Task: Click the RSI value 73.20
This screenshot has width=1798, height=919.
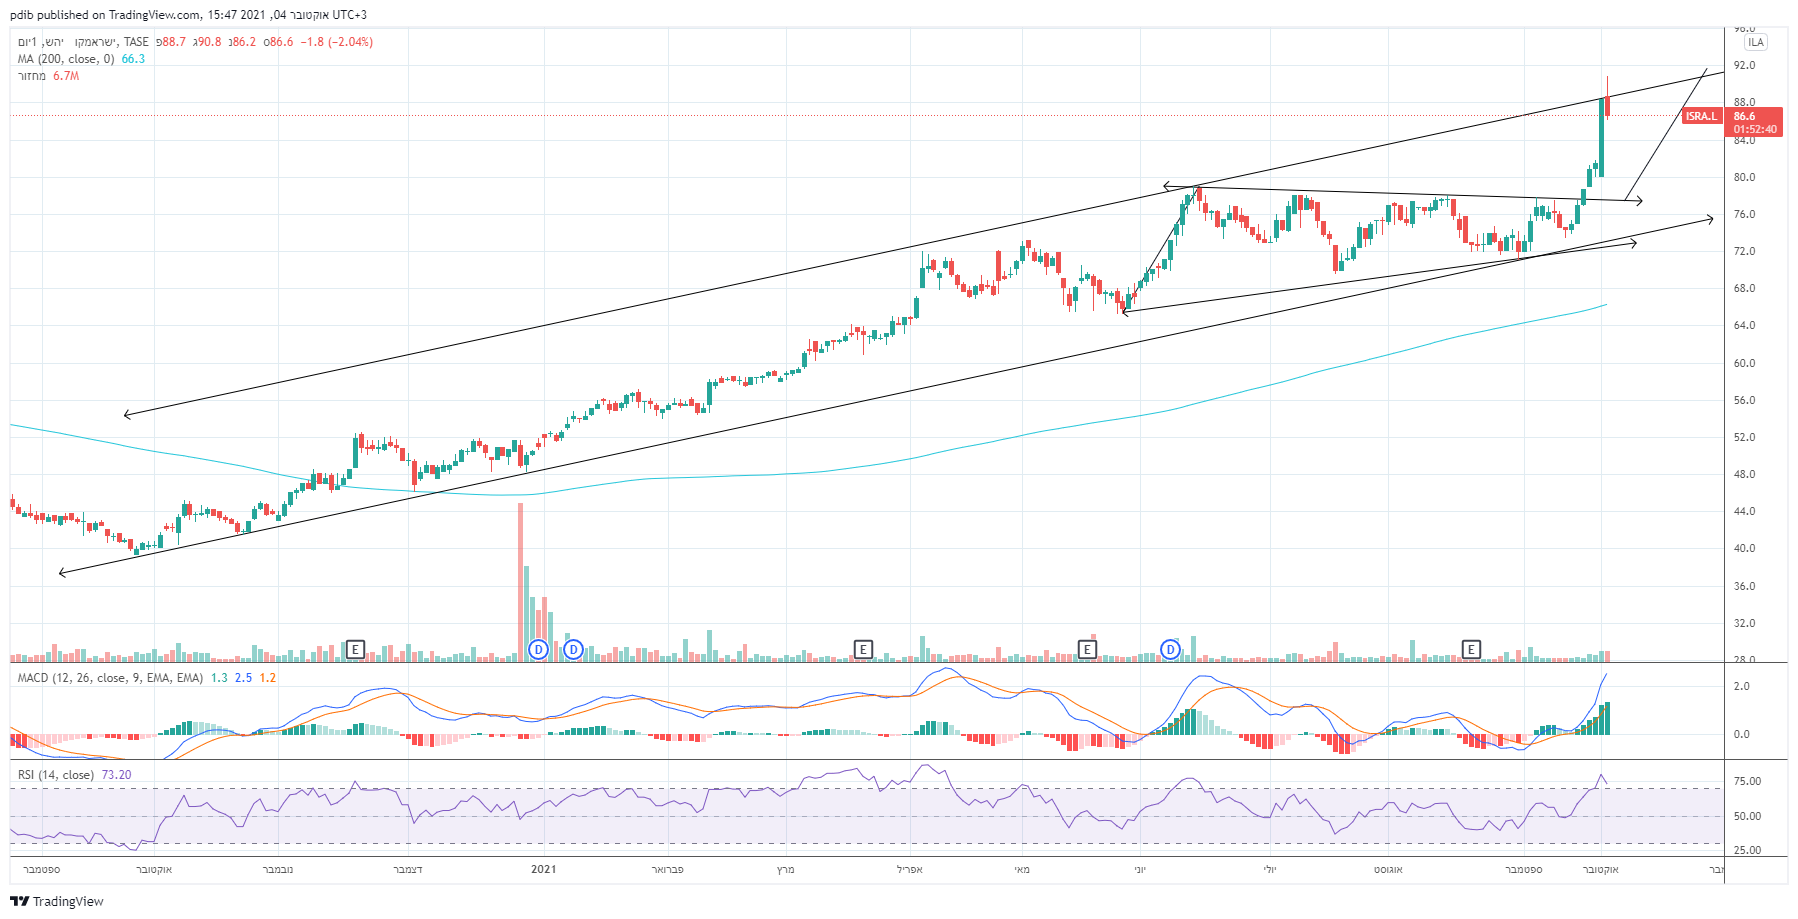Action: click(x=116, y=775)
